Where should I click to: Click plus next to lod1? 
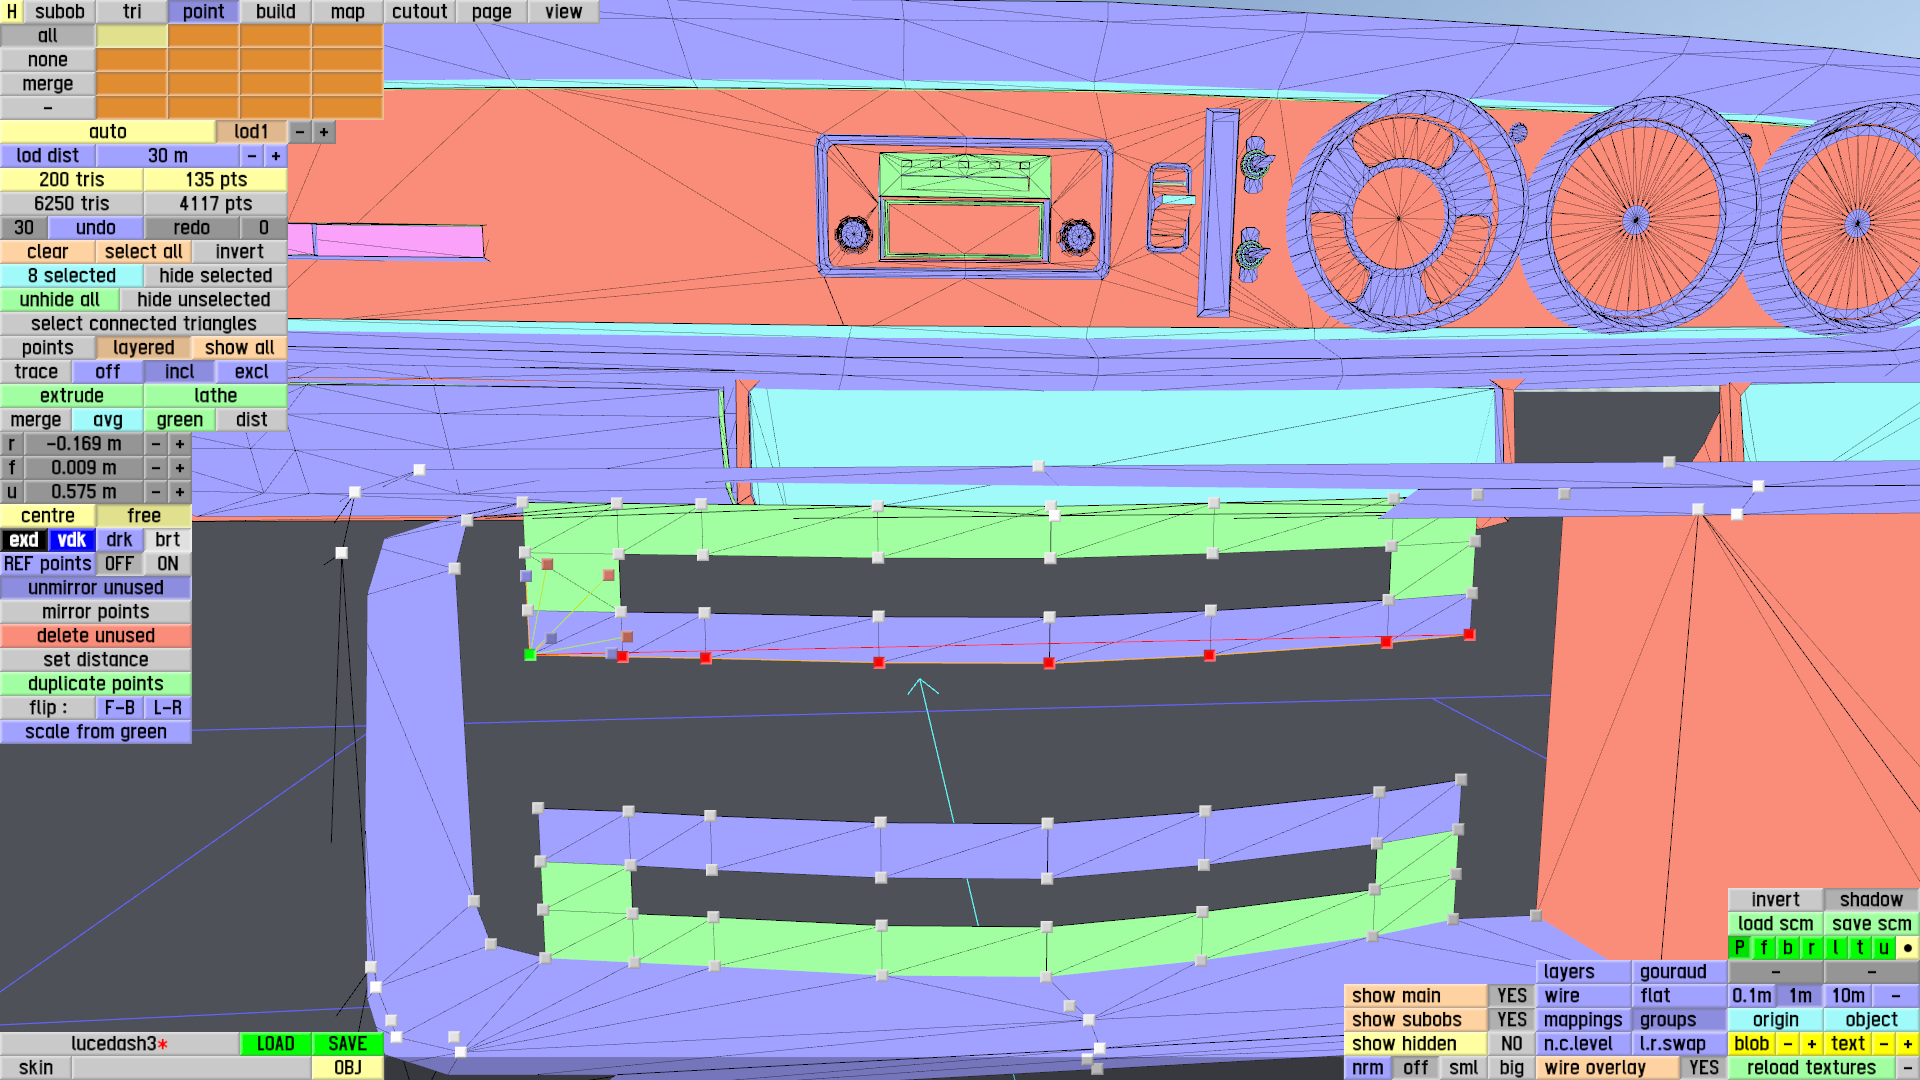tap(323, 132)
